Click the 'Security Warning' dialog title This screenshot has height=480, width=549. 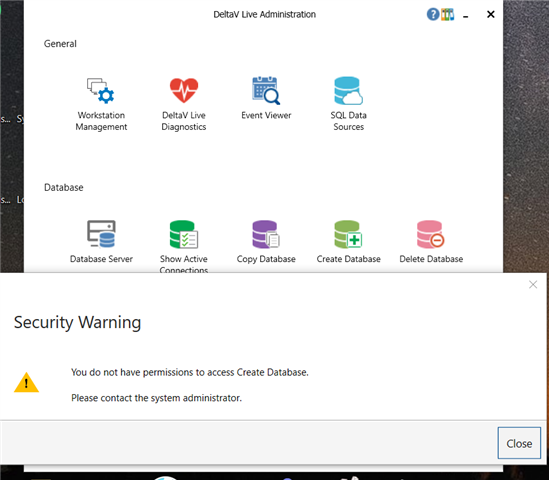pyautogui.click(x=77, y=322)
